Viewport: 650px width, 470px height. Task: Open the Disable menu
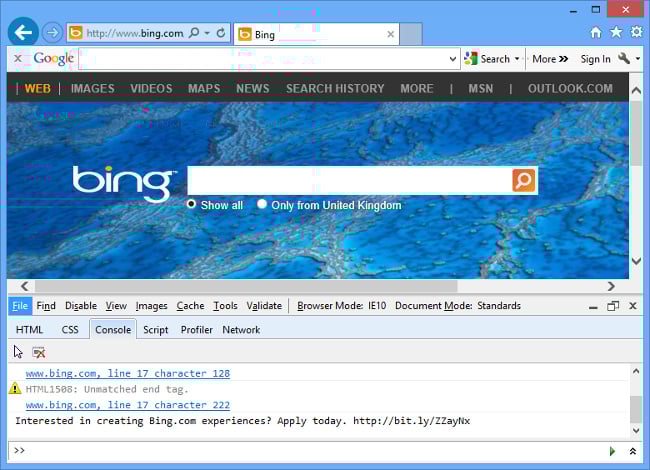[x=81, y=306]
